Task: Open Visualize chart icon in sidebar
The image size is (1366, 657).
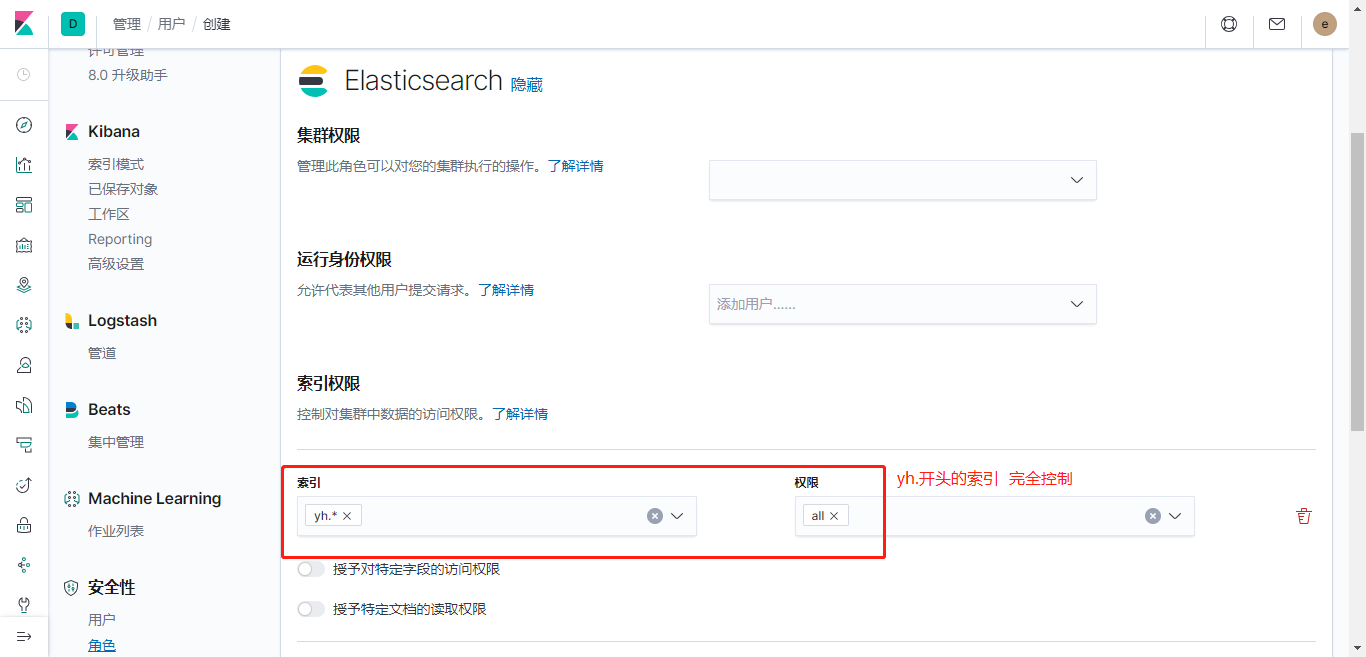Action: tap(24, 165)
